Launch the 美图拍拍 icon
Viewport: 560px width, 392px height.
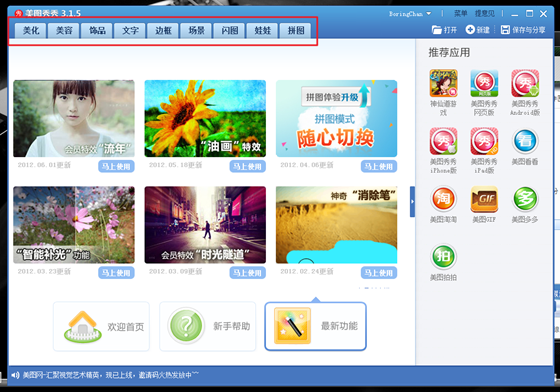point(443,256)
